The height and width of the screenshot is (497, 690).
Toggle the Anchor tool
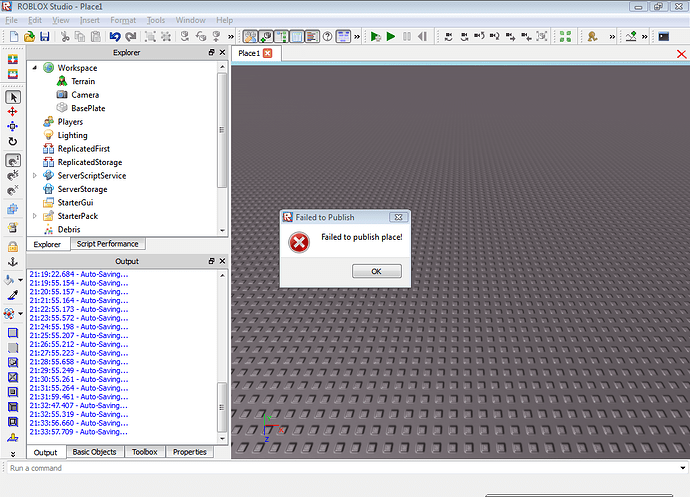(x=13, y=262)
